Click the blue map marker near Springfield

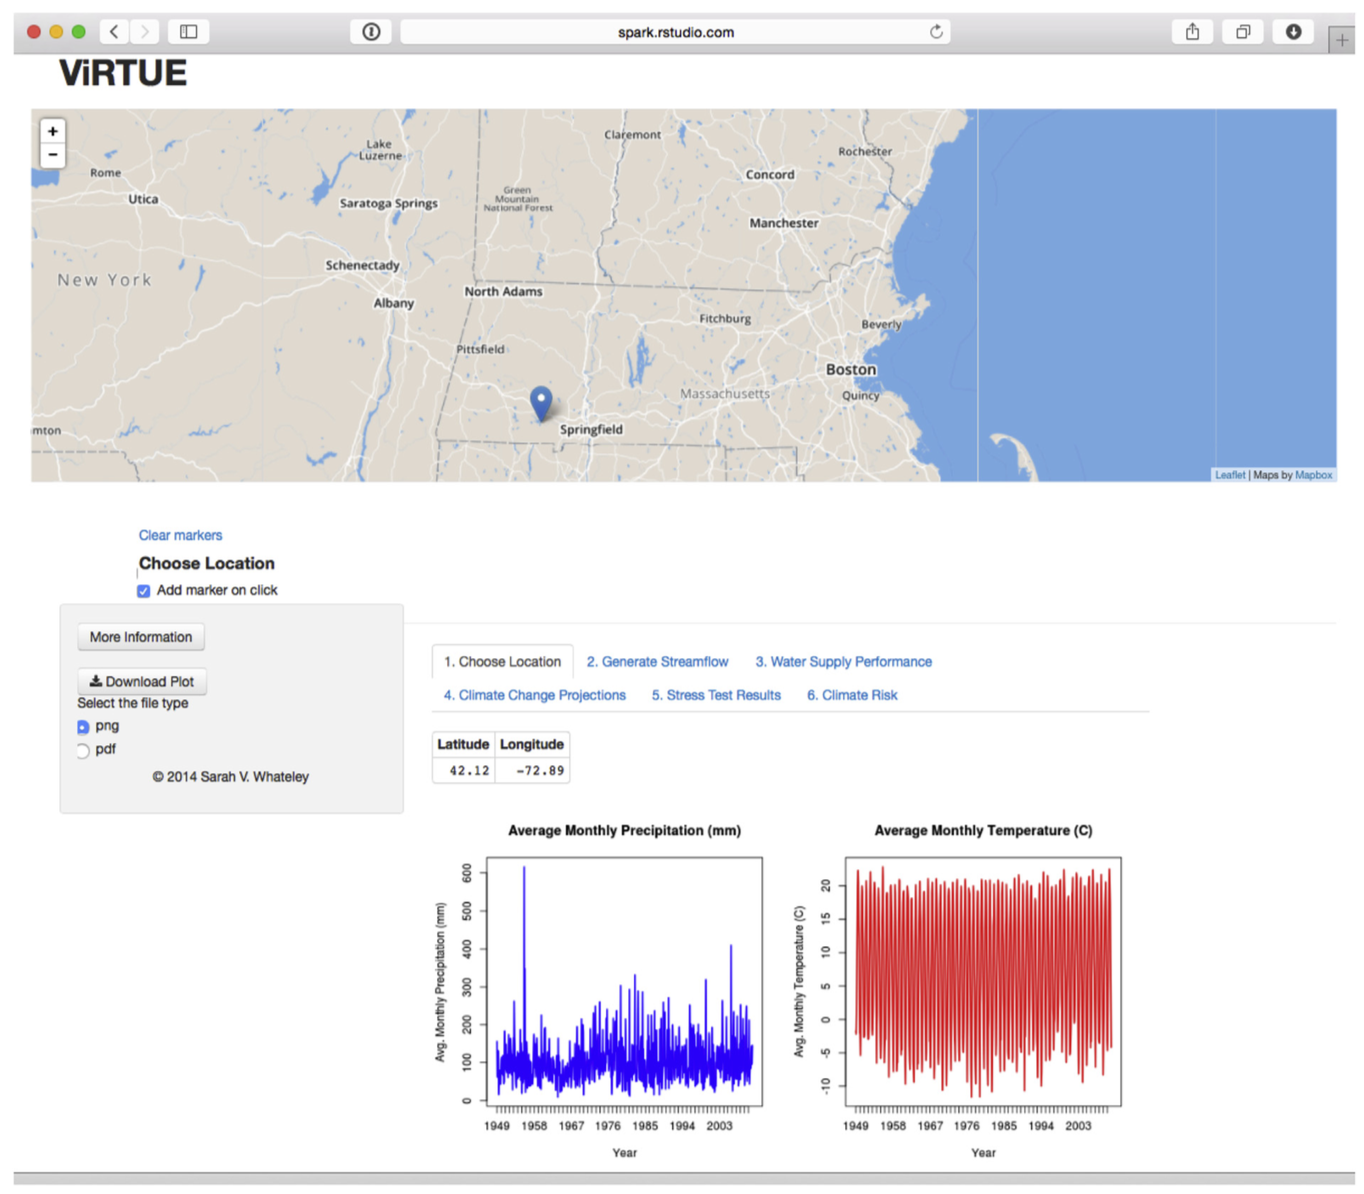point(541,402)
